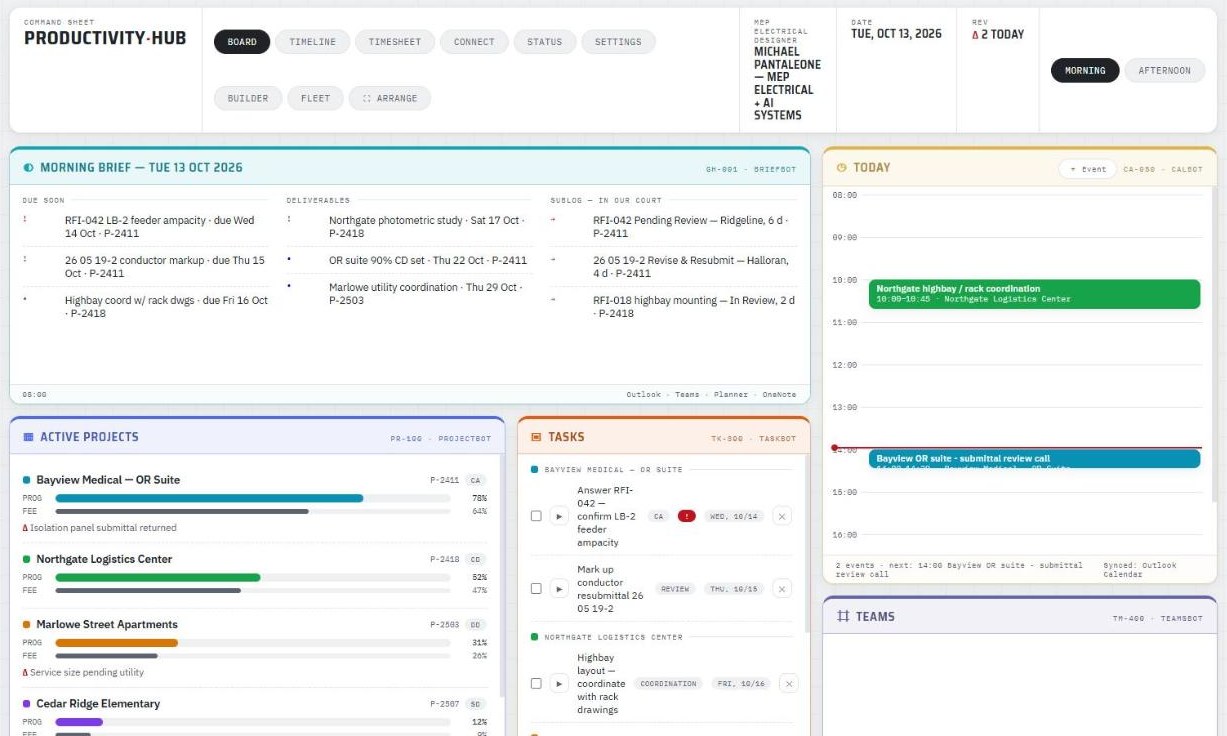The width and height of the screenshot is (1227, 736).
Task: Switch to Morning view
Action: click(1085, 71)
